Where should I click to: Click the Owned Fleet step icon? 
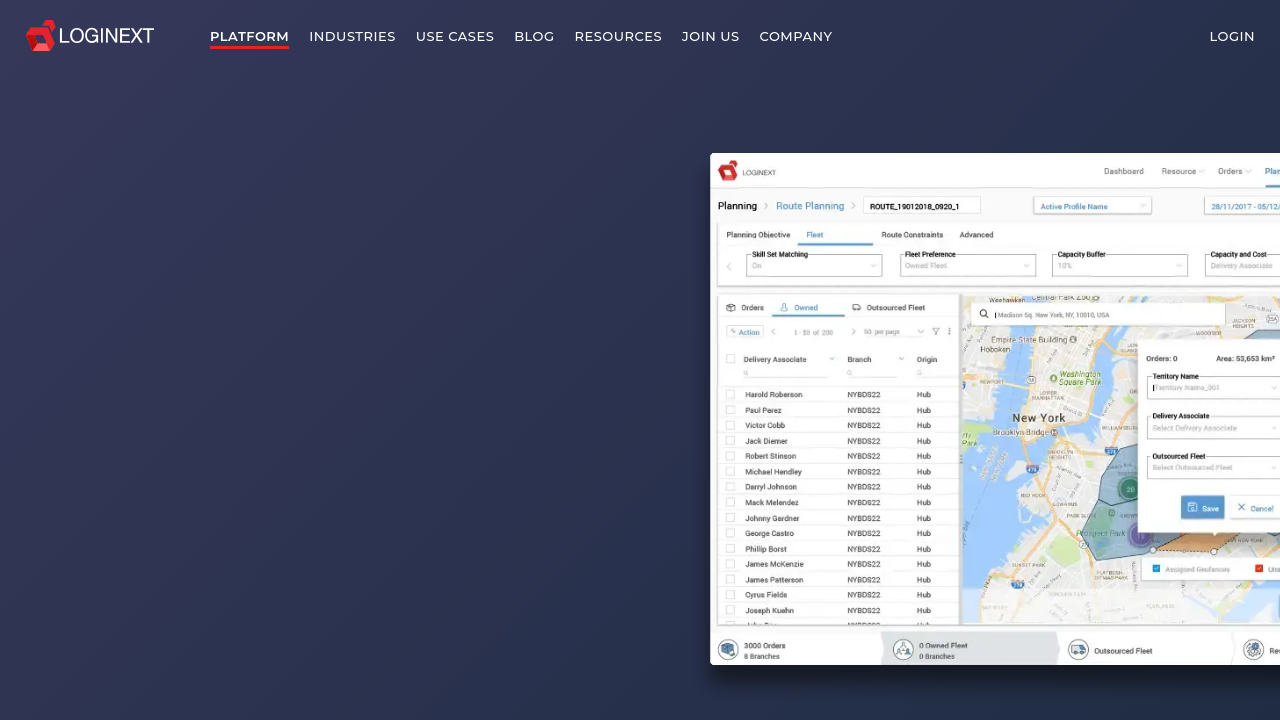coord(903,650)
